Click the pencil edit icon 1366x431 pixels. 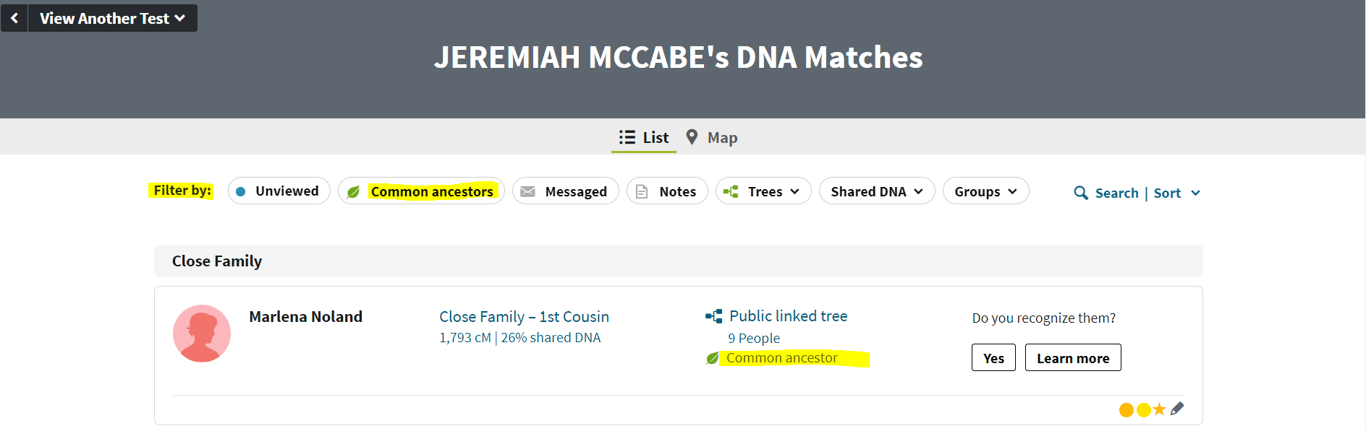[1177, 409]
